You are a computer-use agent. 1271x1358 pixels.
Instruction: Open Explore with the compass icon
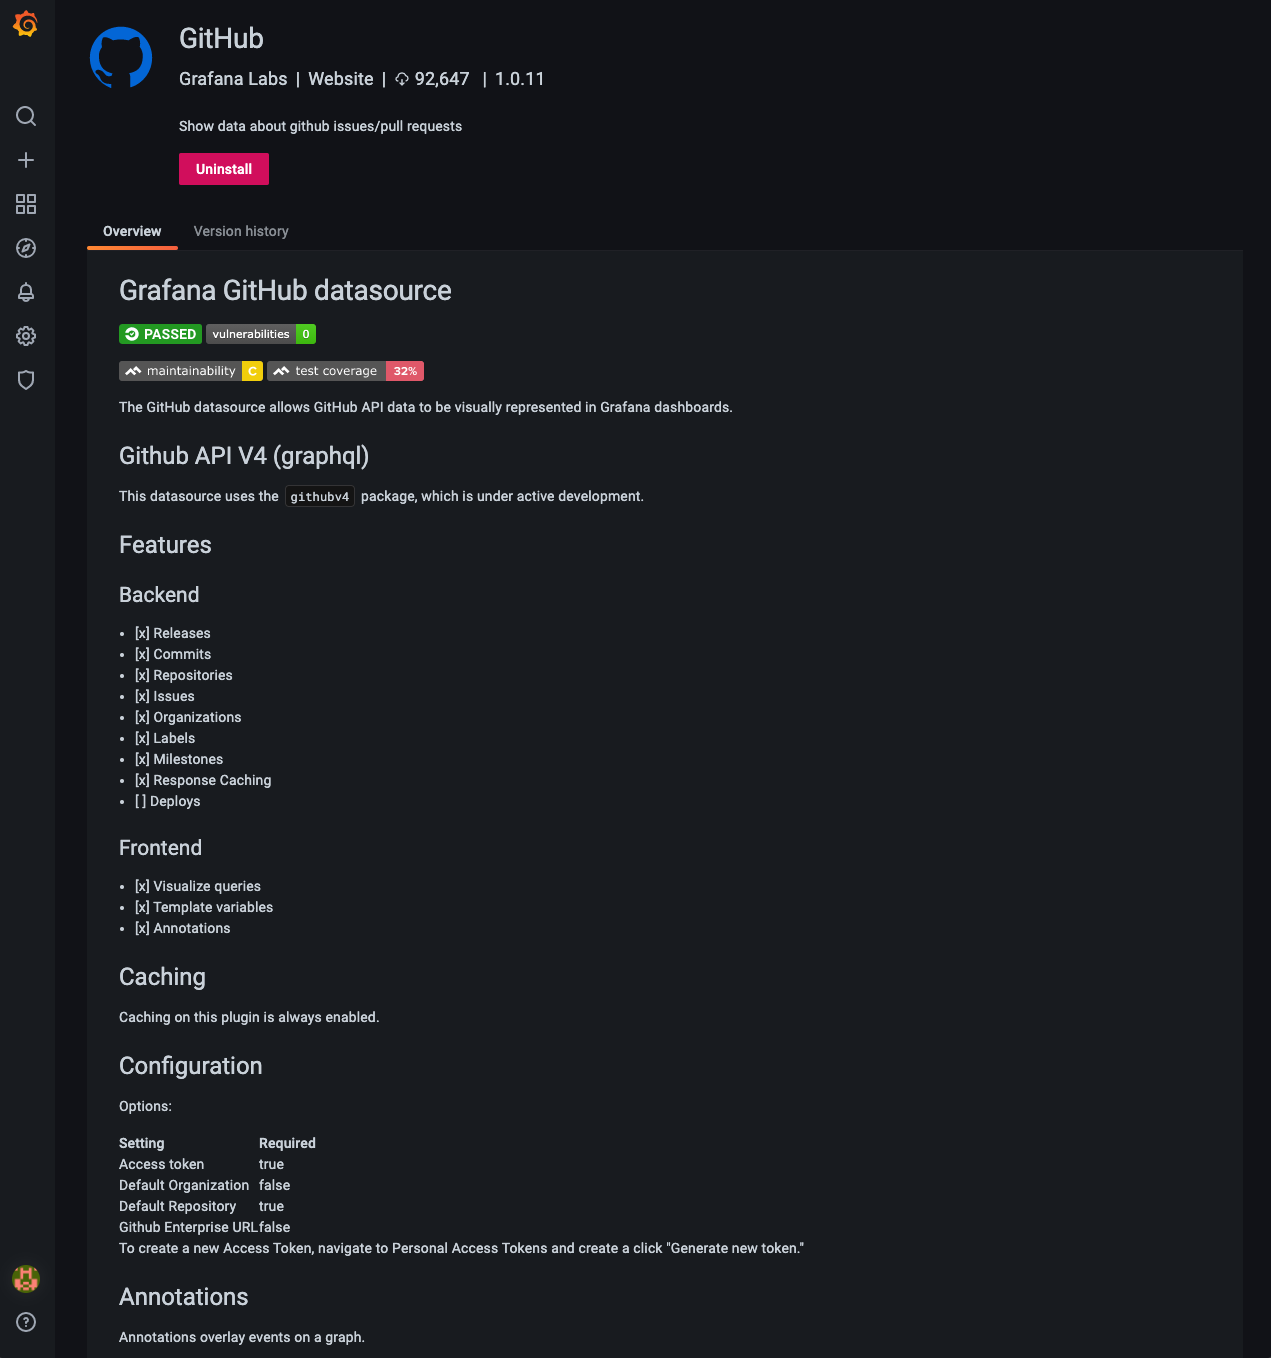(x=25, y=248)
